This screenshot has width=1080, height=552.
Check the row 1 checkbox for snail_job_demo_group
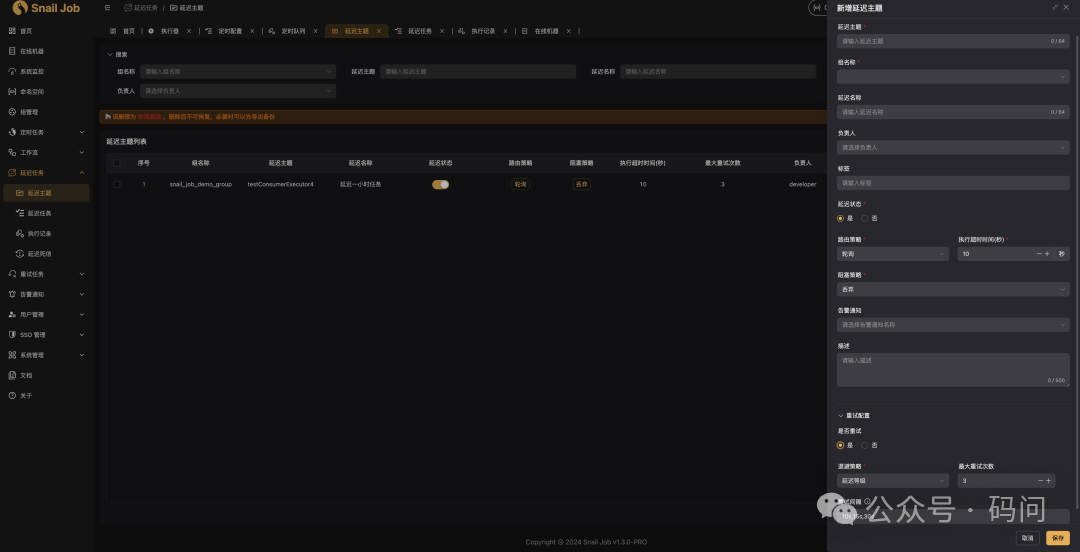pyautogui.click(x=116, y=184)
